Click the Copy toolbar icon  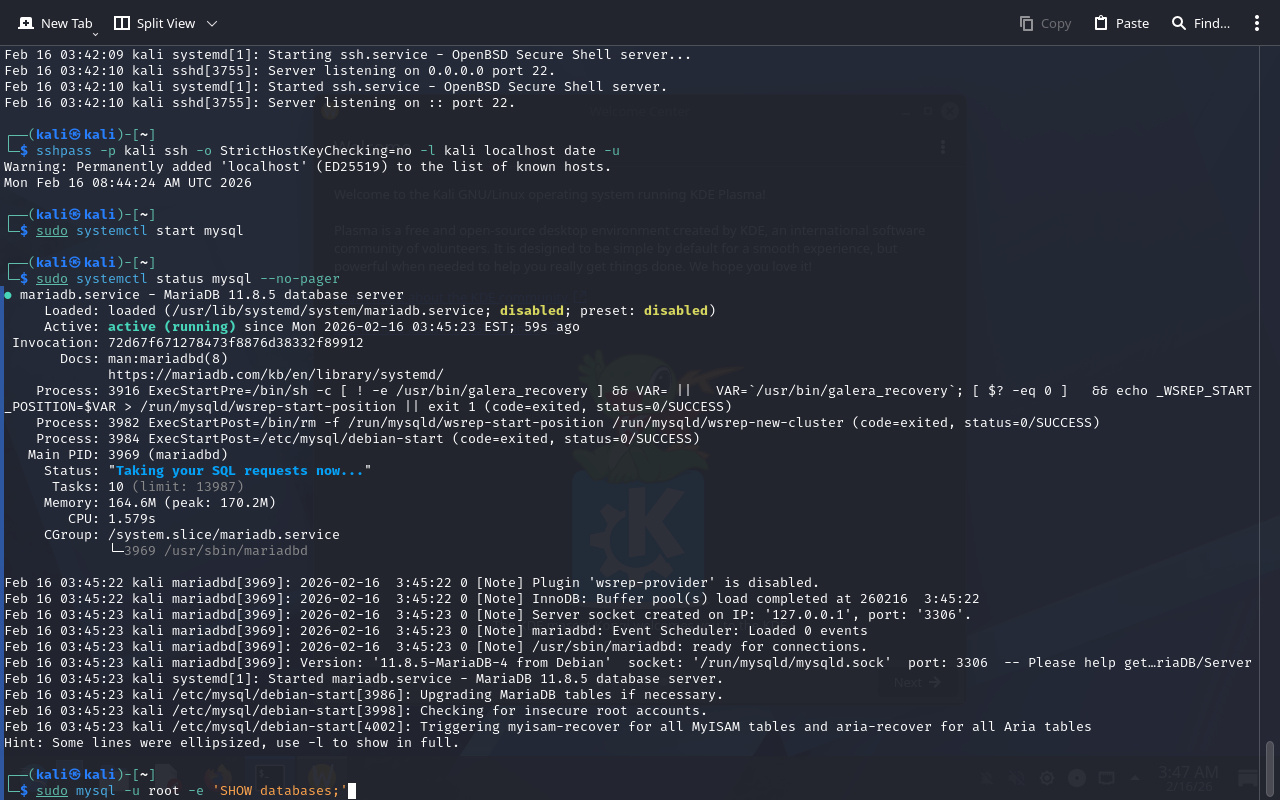point(1045,23)
